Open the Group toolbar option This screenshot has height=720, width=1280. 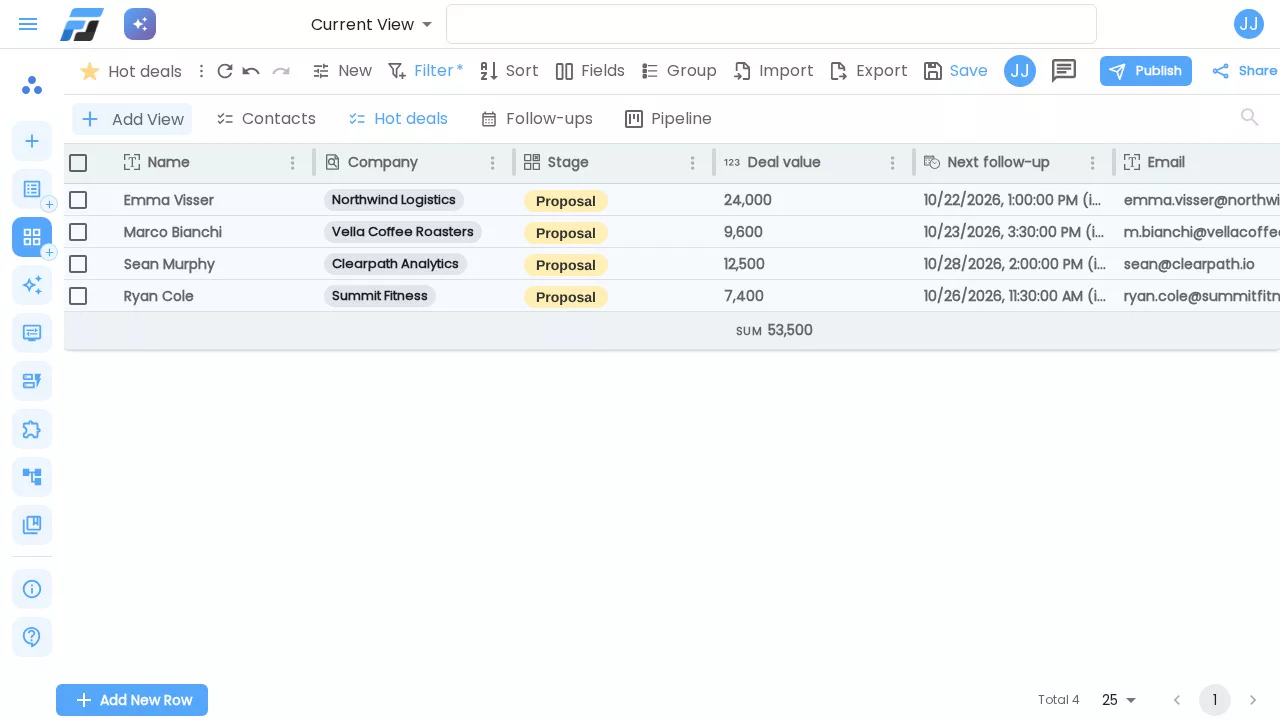click(679, 71)
